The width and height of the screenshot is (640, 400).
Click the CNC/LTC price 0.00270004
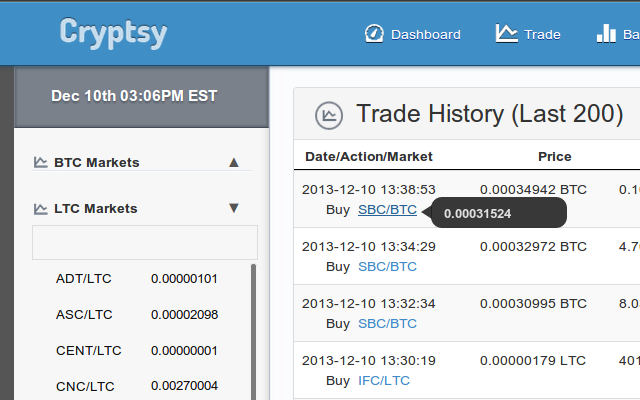pyautogui.click(x=184, y=386)
